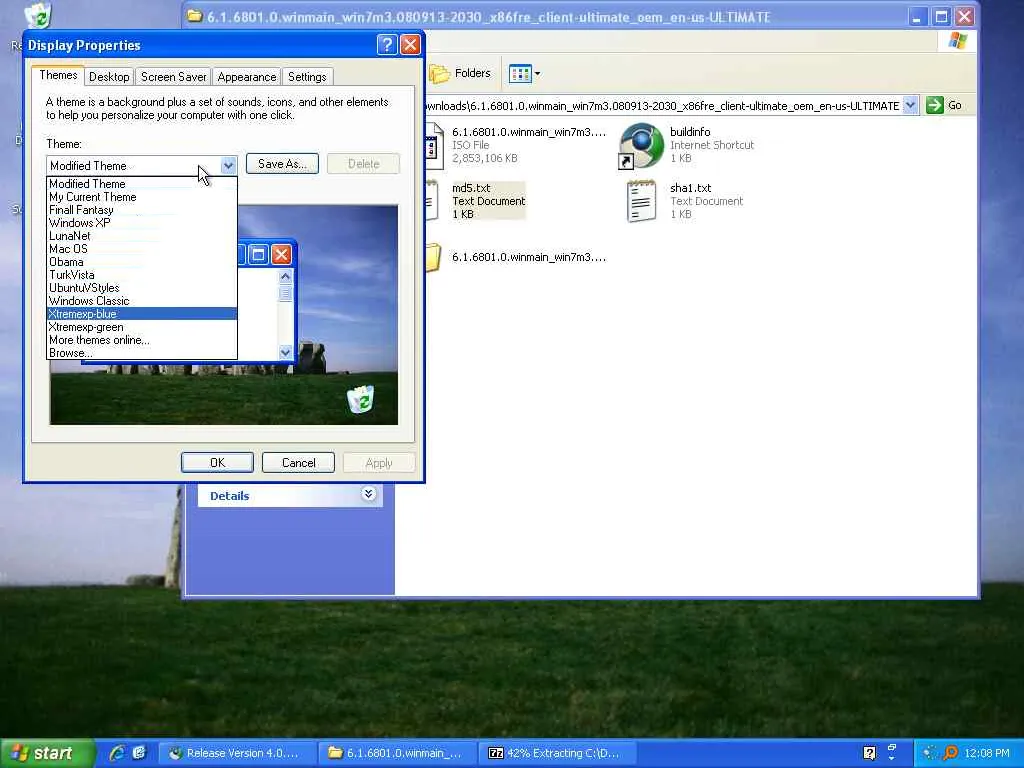This screenshot has height=768, width=1024.
Task: Click preview window scrollbar up arrow
Action: coord(285,276)
